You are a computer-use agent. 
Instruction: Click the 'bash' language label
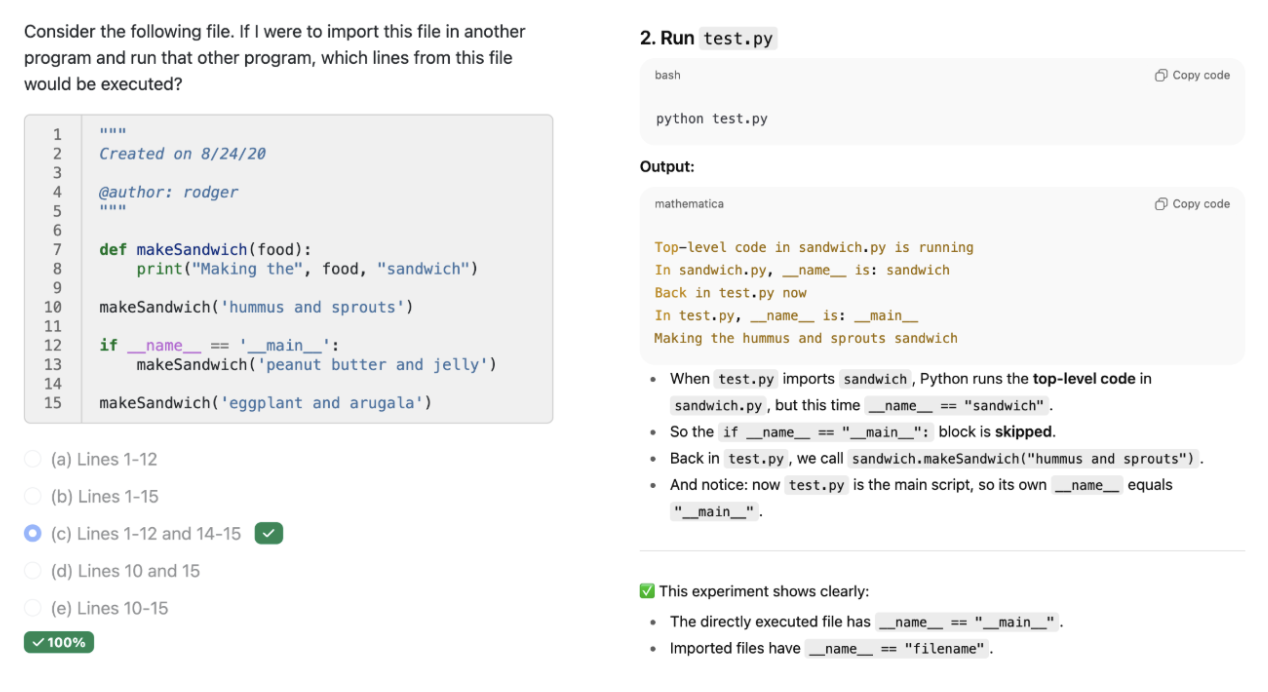click(x=667, y=75)
